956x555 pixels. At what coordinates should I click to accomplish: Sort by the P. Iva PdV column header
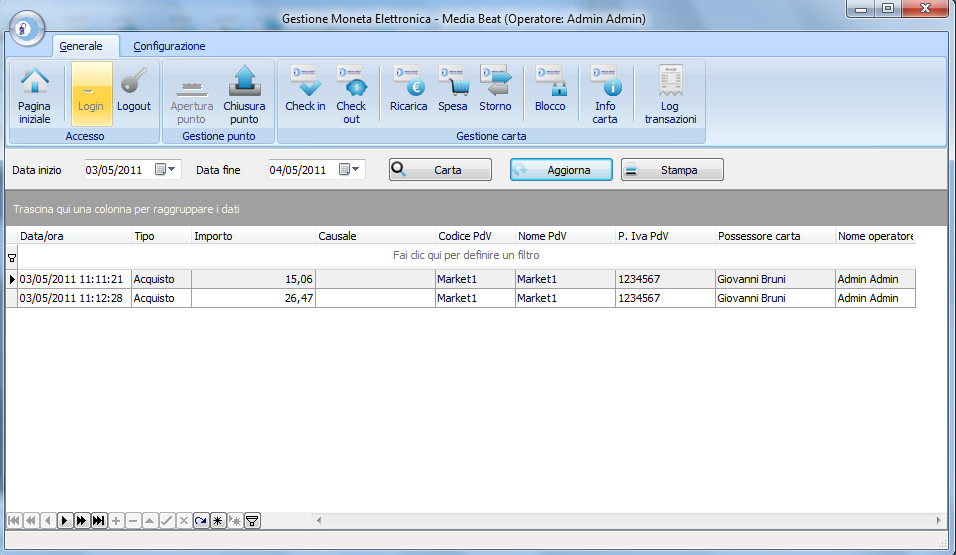(x=665, y=237)
